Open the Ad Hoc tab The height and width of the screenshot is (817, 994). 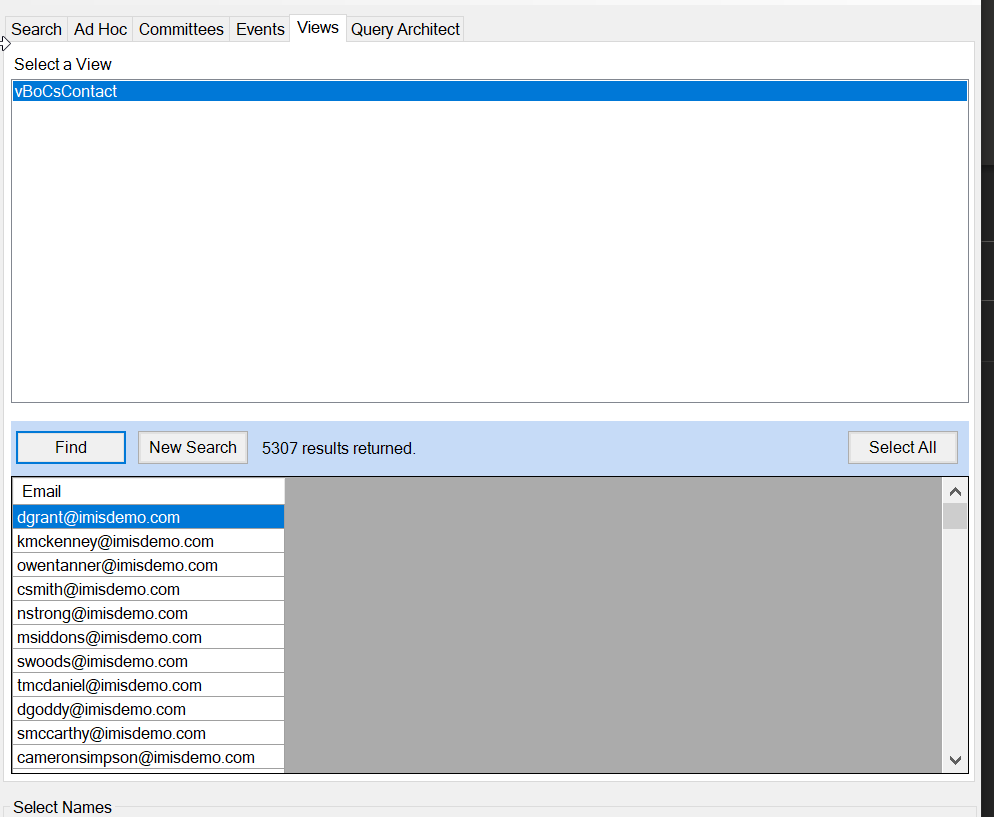[101, 30]
